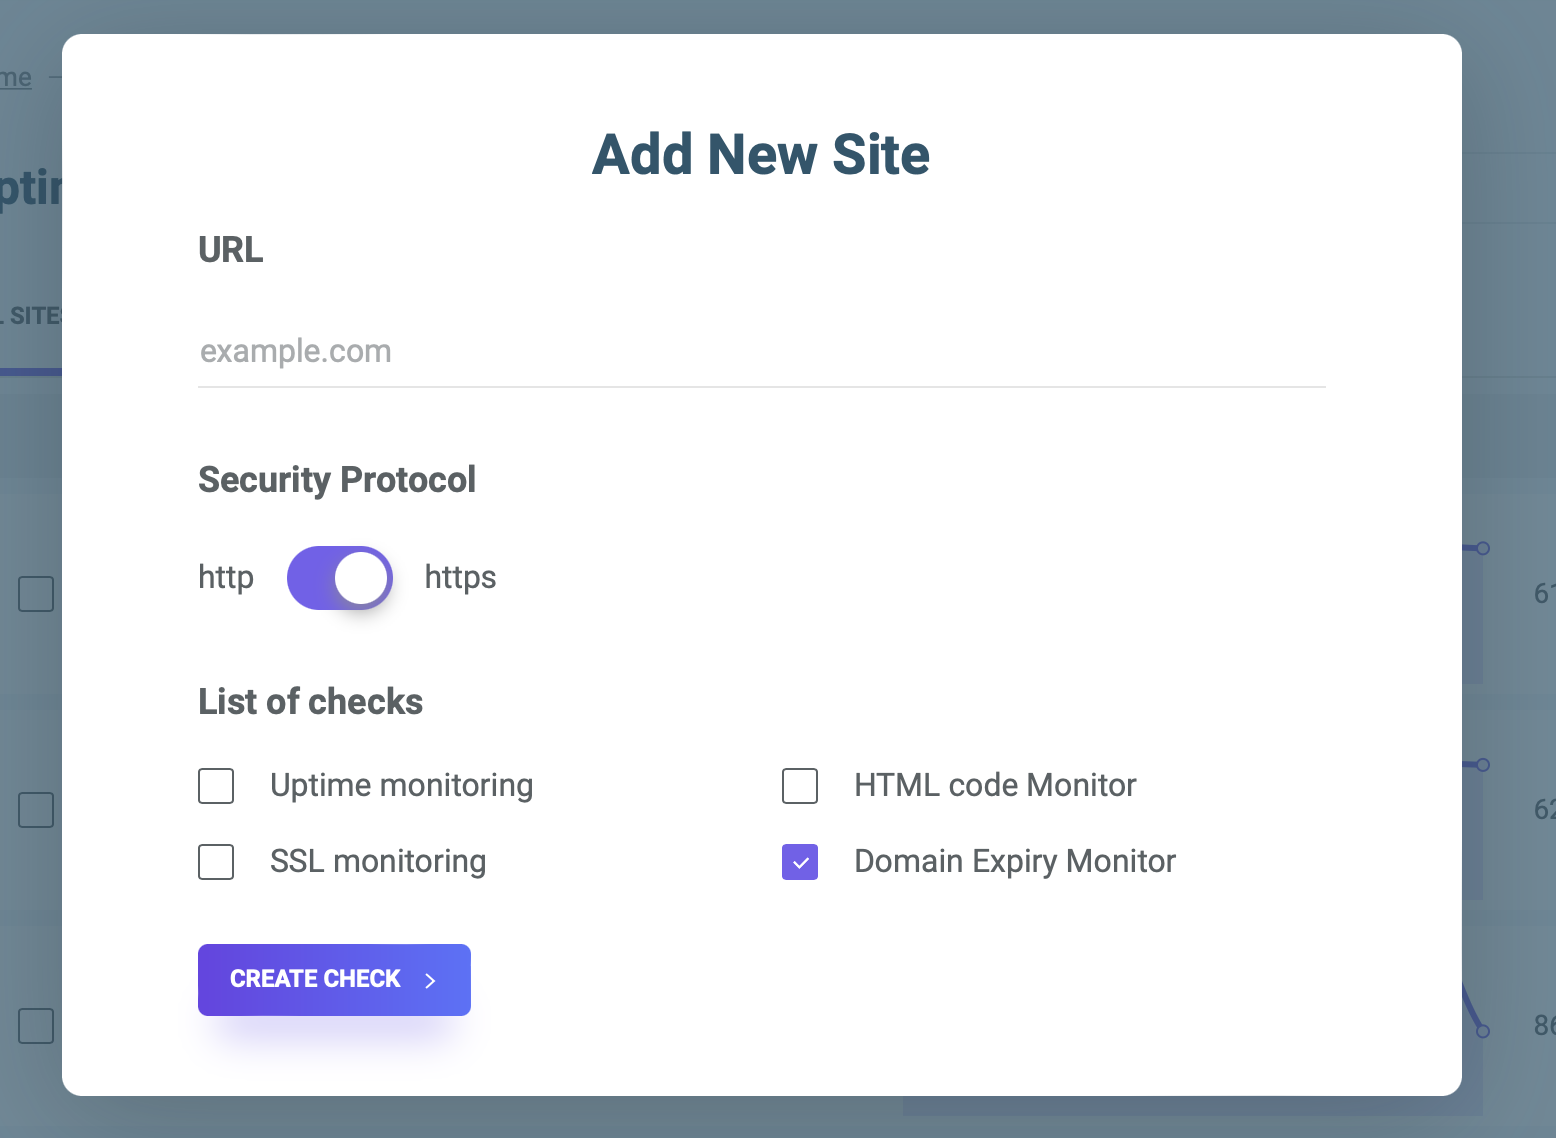
Task: Select the first row checkbox behind the modal
Action: click(x=36, y=594)
